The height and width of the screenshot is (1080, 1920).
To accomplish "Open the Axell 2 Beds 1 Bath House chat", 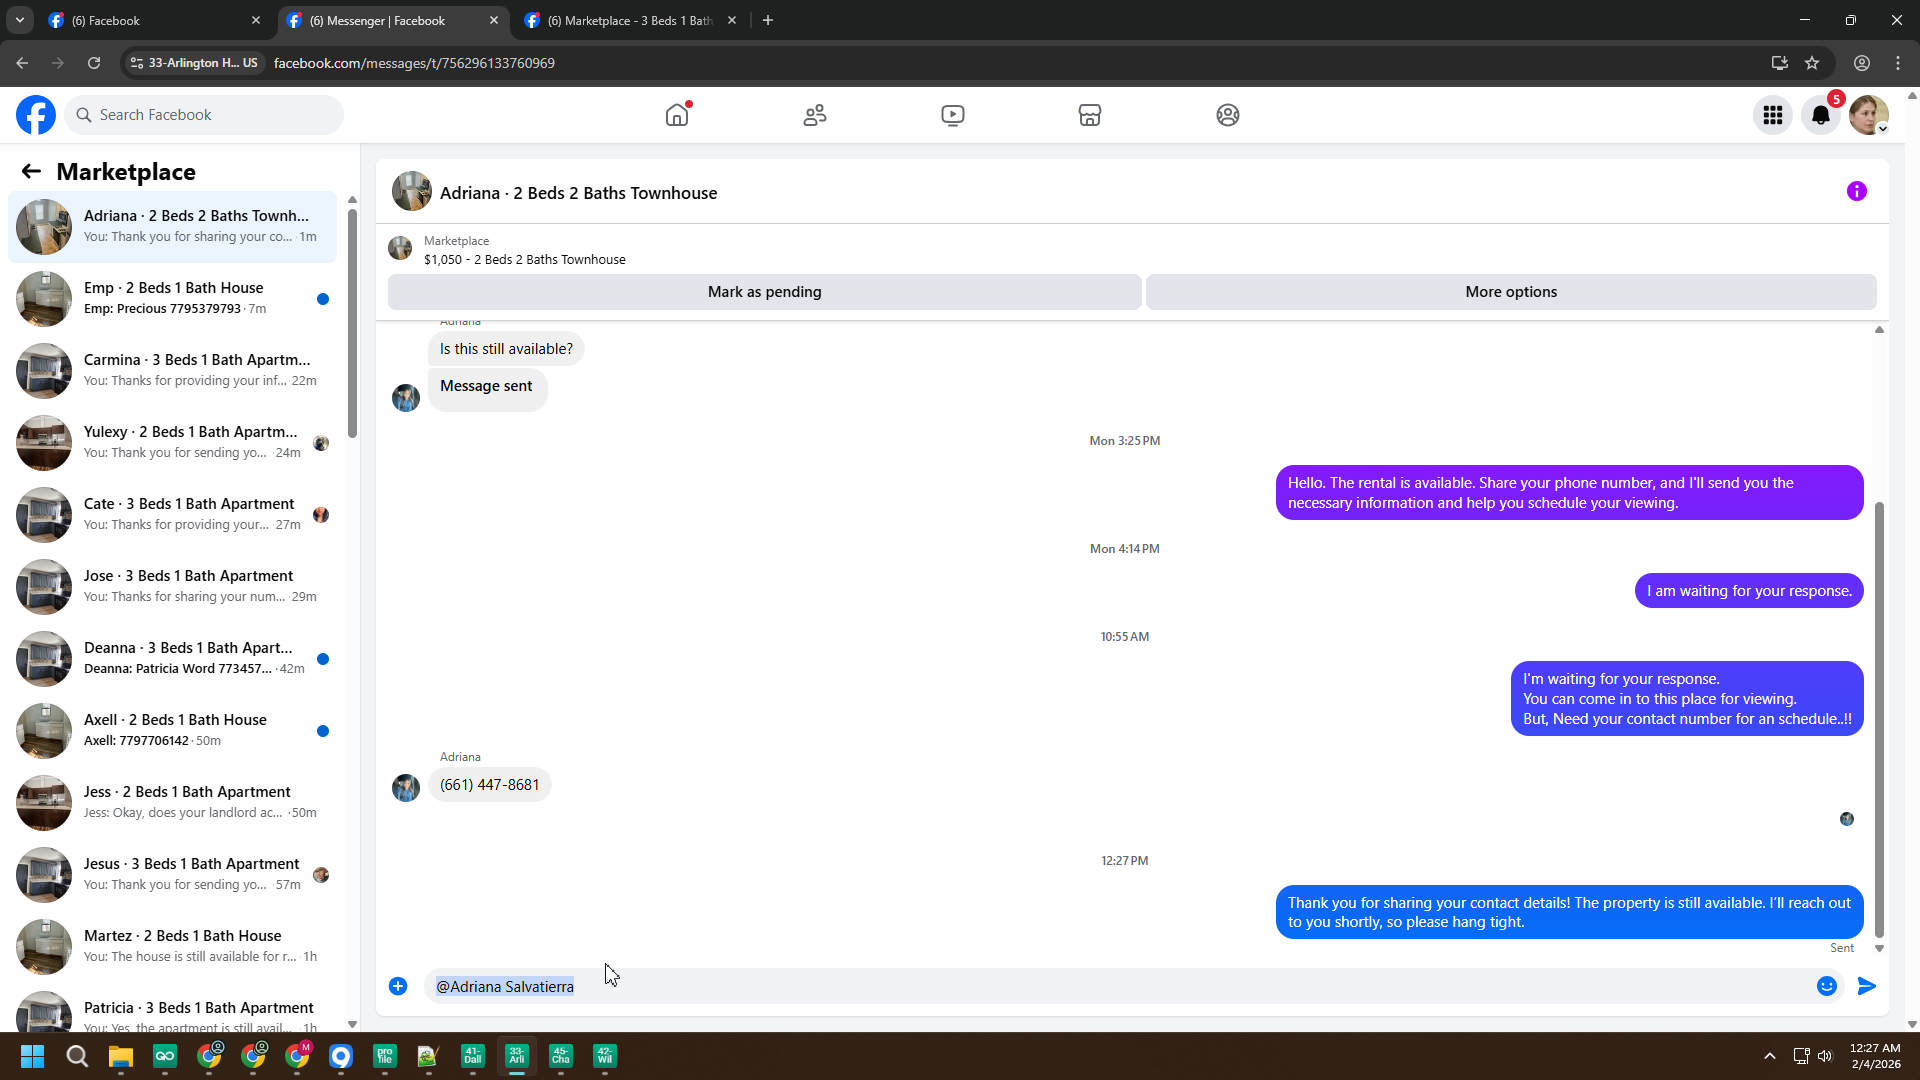I will (175, 730).
